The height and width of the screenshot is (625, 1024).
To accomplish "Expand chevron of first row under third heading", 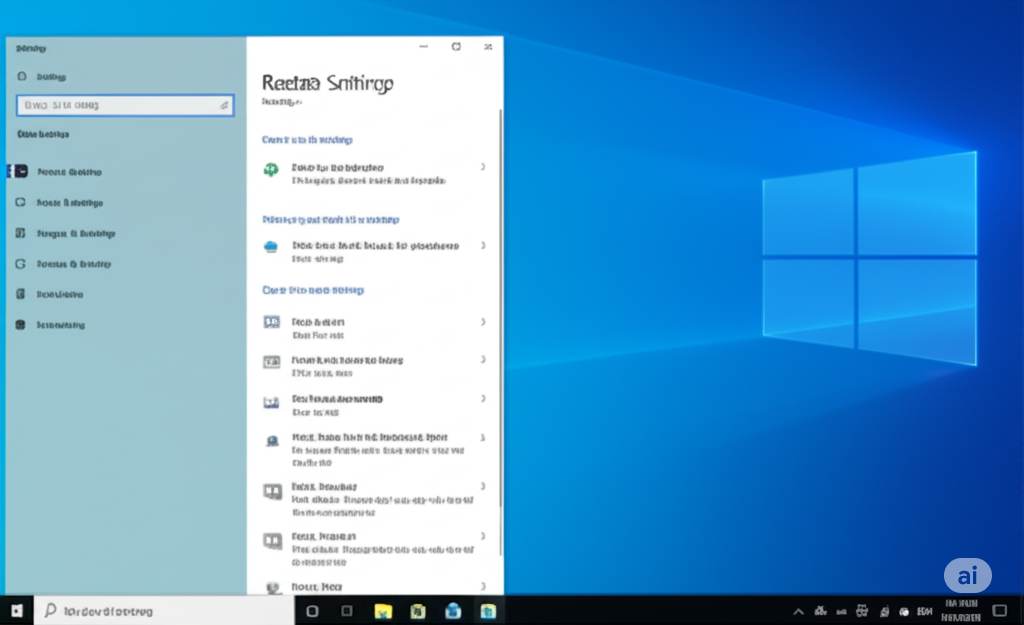I will (x=483, y=322).
